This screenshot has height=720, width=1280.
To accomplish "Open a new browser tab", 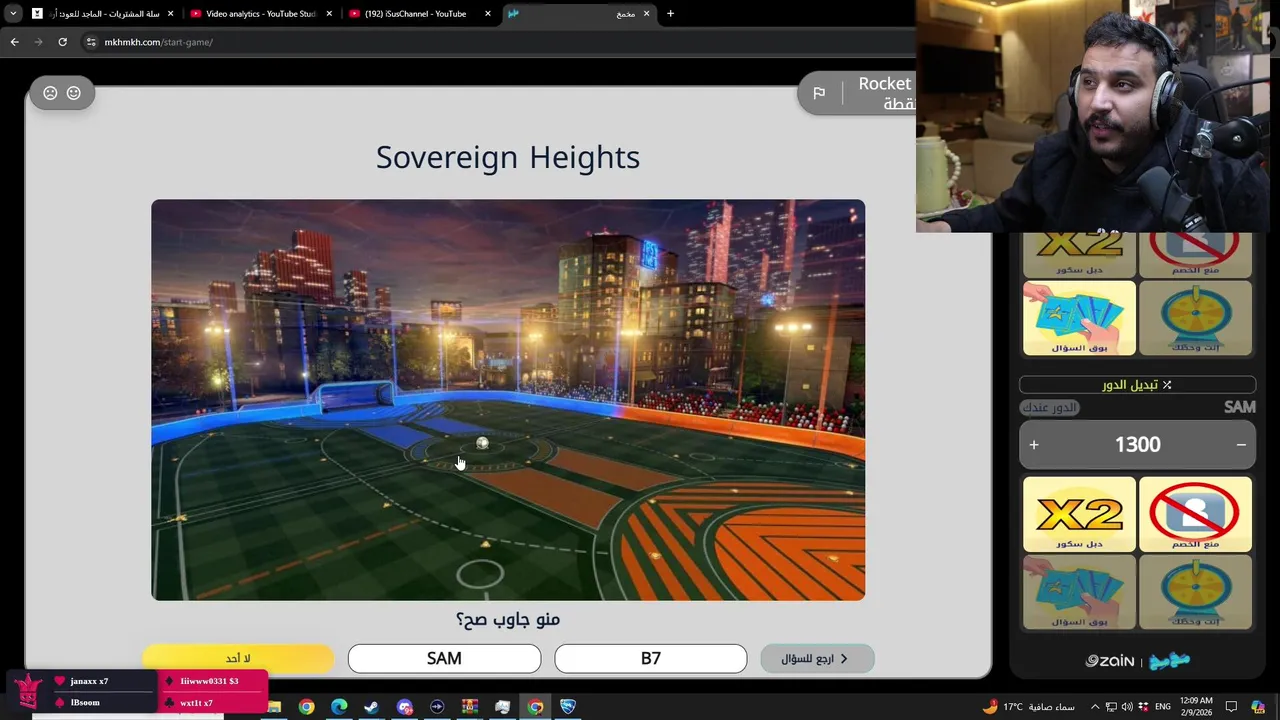I will tap(670, 14).
